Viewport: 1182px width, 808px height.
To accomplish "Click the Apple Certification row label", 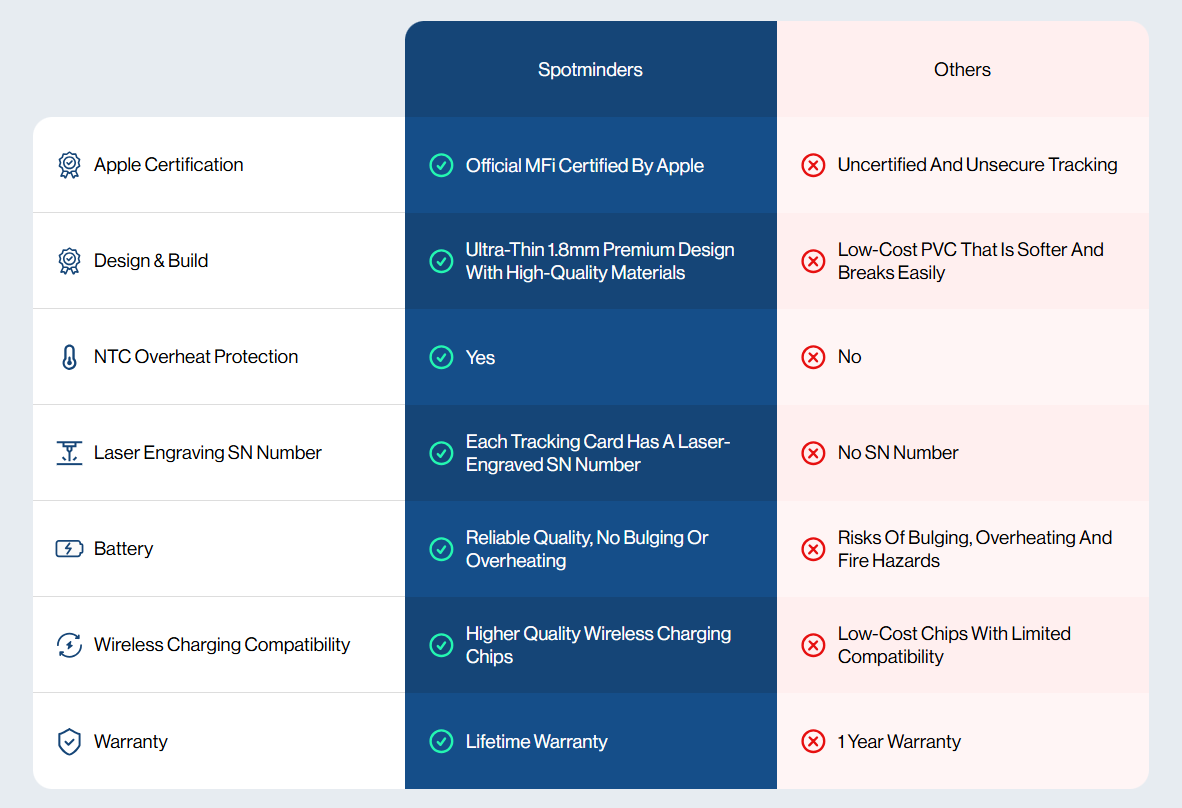I will tap(168, 165).
